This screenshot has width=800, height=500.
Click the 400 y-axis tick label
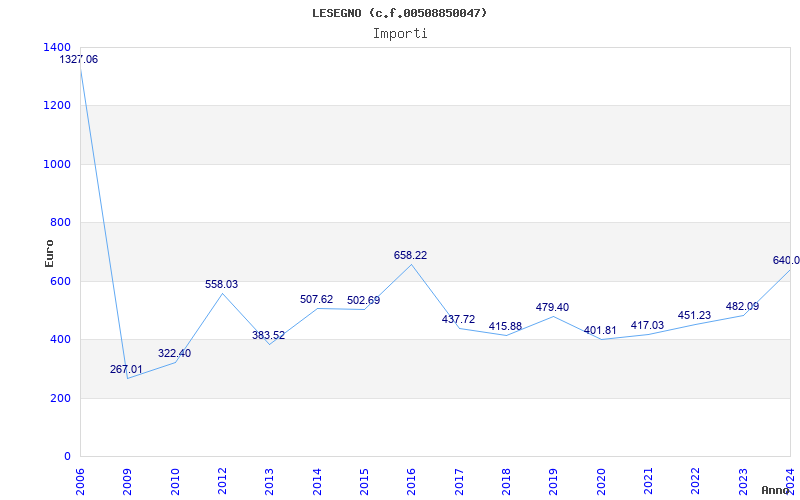(60, 339)
